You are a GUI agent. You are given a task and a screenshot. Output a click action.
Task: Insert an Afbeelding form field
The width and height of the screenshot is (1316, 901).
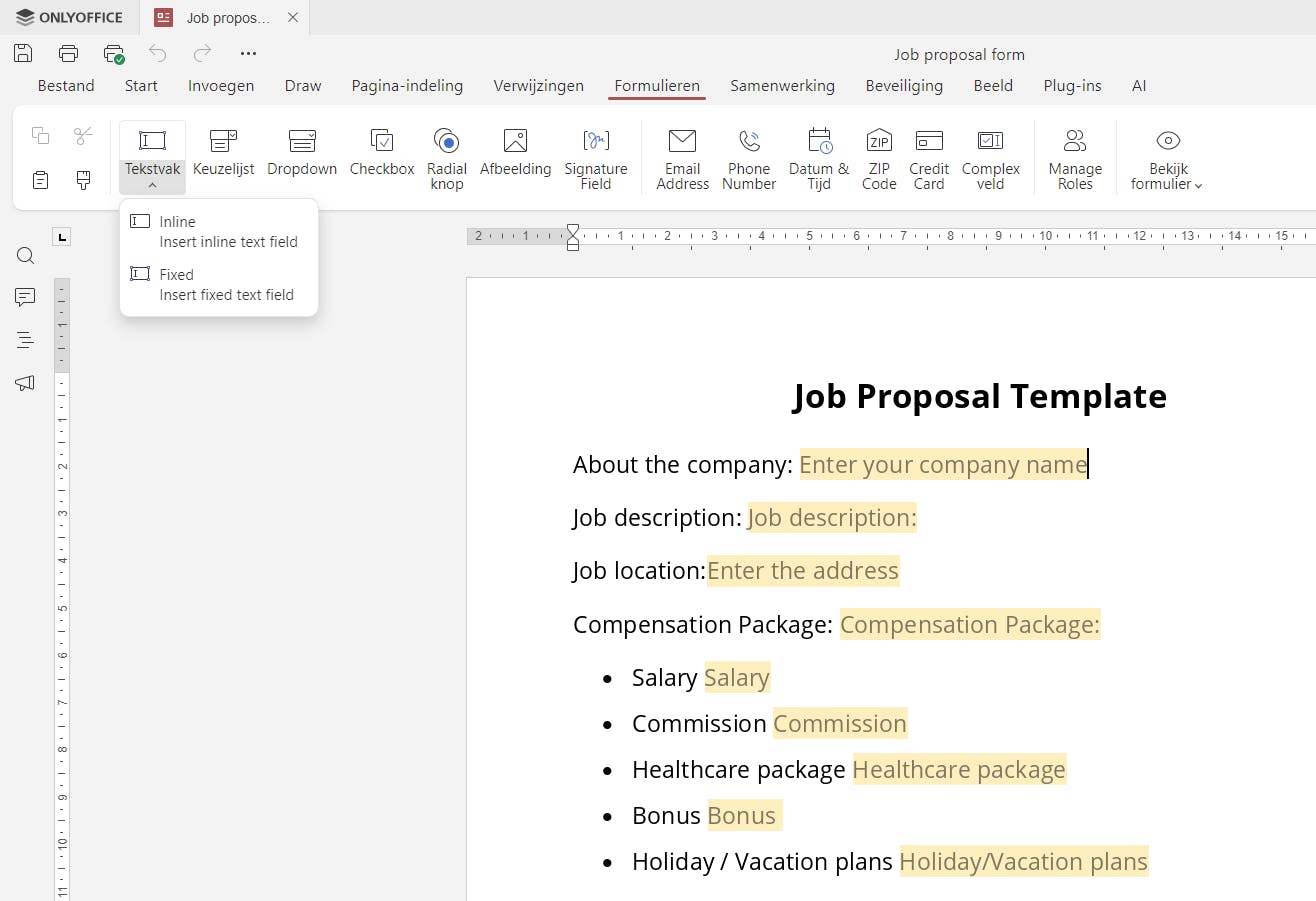coord(515,157)
